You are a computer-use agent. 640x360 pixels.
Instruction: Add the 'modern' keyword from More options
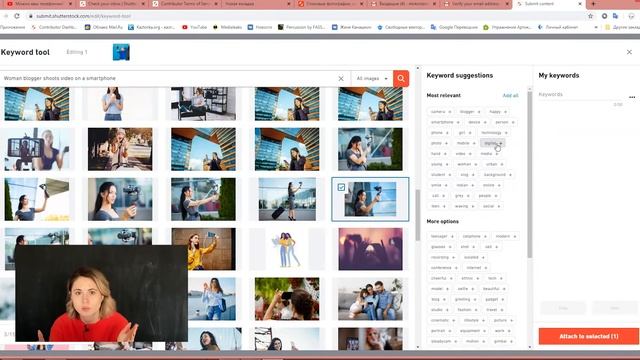pyautogui.click(x=505, y=236)
